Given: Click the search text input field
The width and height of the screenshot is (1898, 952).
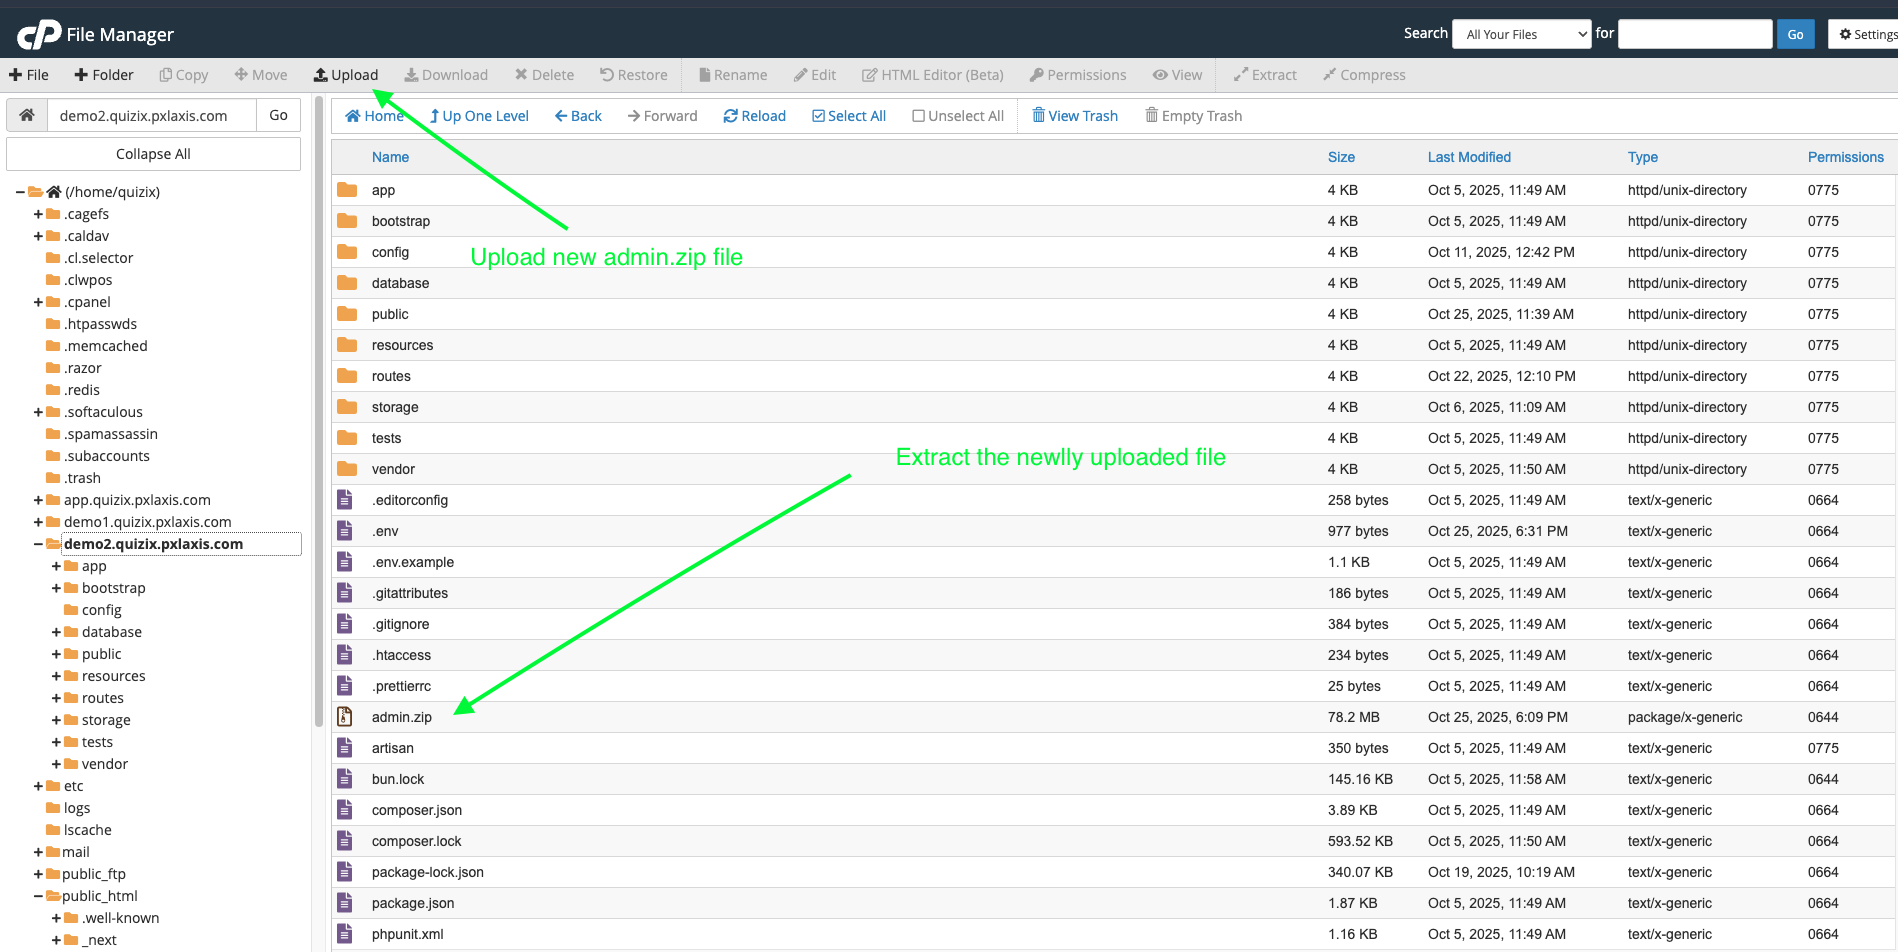Looking at the screenshot, I should tap(1694, 34).
